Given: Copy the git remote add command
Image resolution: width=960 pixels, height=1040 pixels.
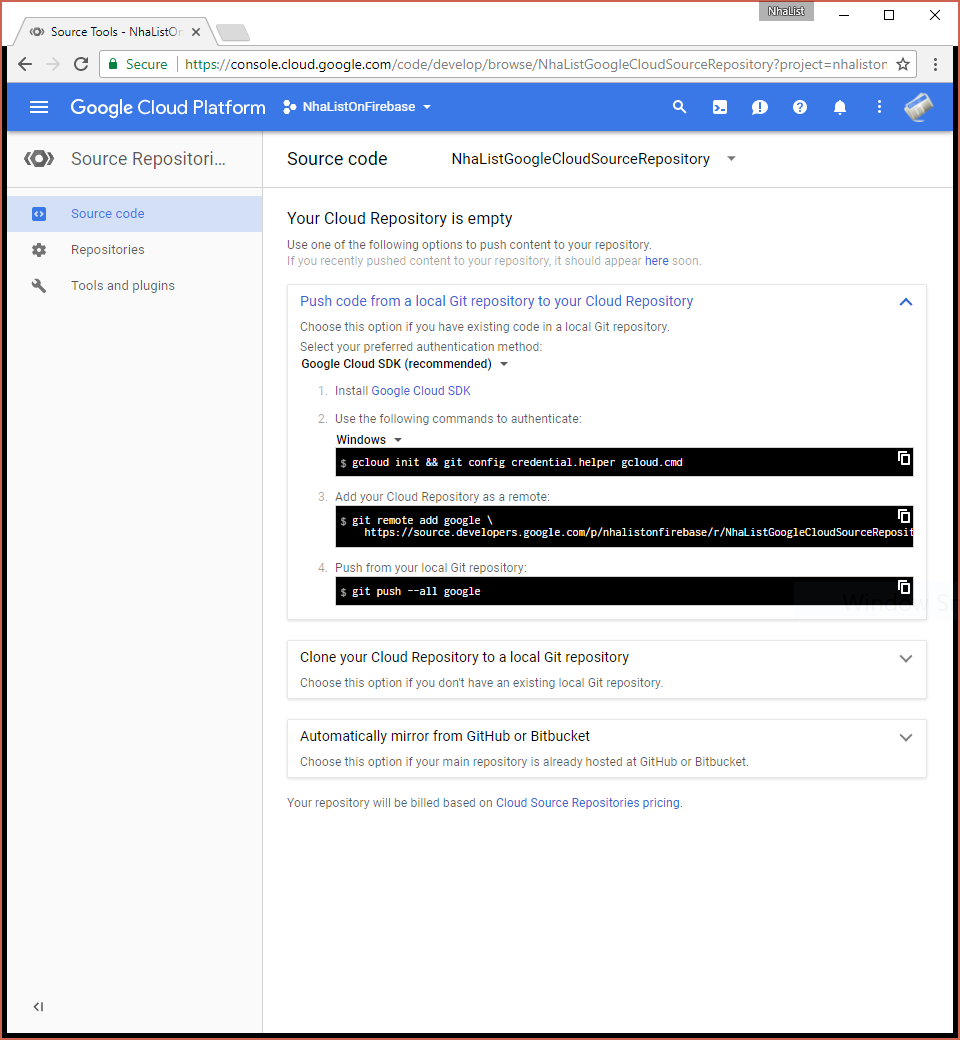Looking at the screenshot, I should 904,515.
